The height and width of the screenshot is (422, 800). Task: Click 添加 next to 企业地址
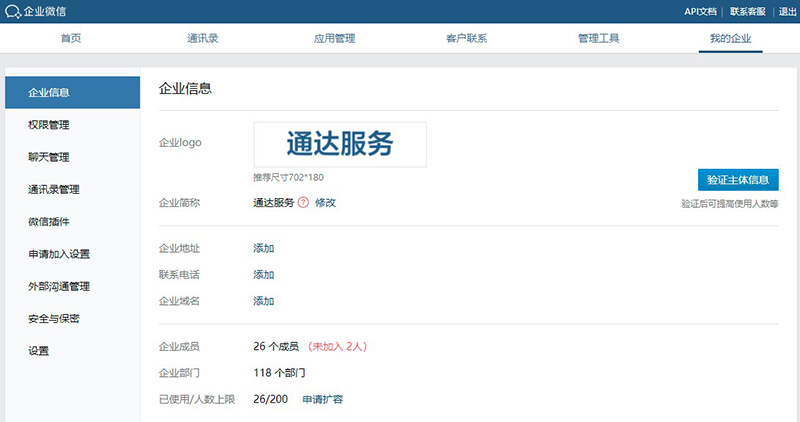pos(264,249)
